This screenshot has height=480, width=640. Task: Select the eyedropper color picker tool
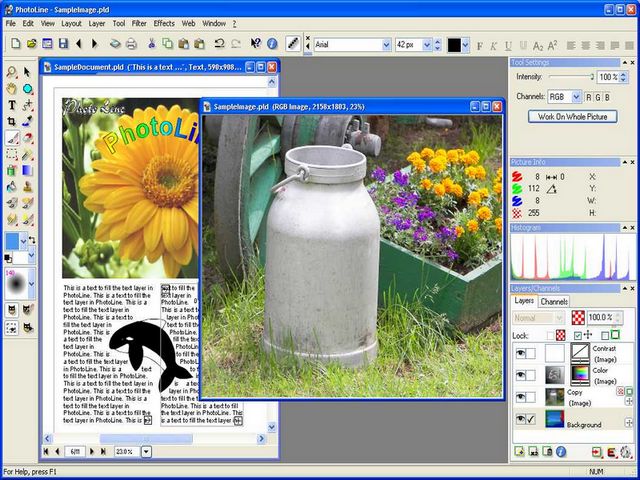click(27, 121)
